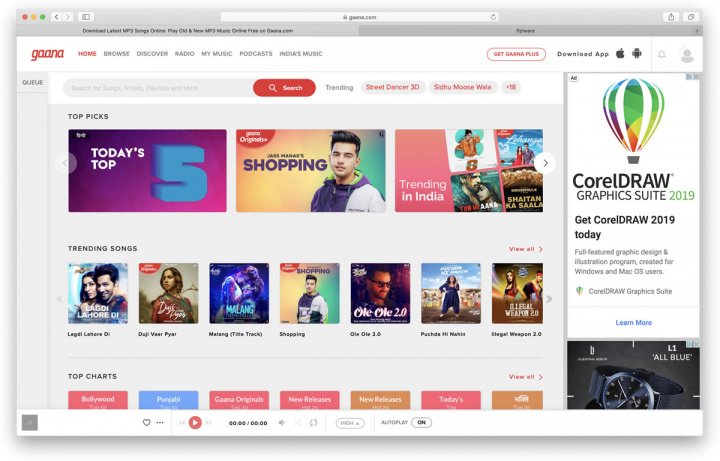Click the Apple app download icon

coord(620,53)
